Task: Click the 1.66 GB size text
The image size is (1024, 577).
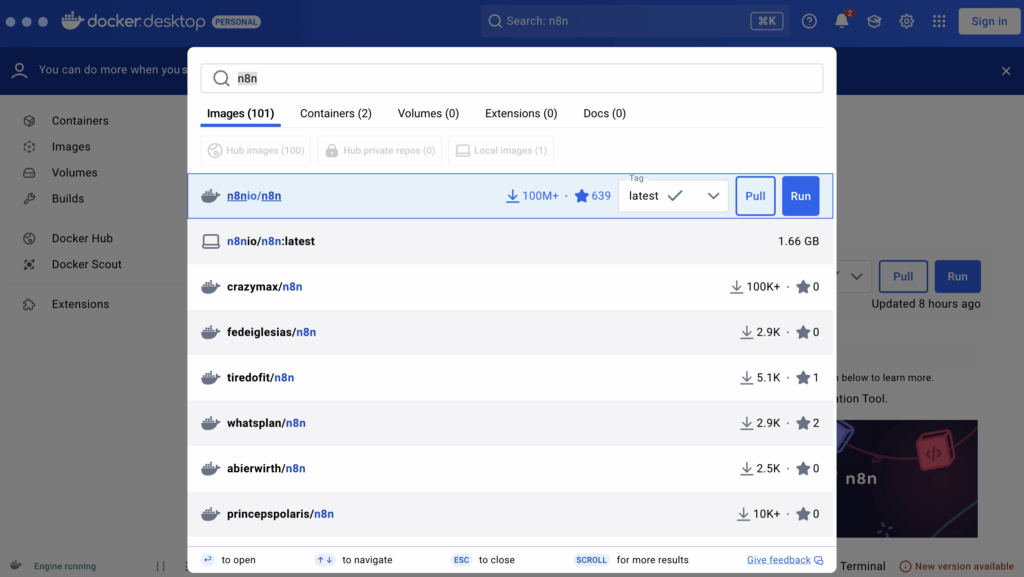Action: point(798,242)
